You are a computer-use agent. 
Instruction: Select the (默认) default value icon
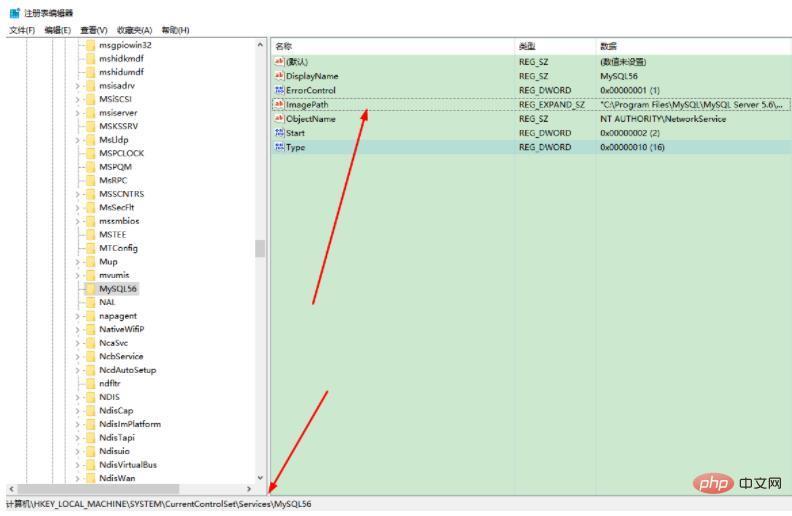tap(279, 62)
